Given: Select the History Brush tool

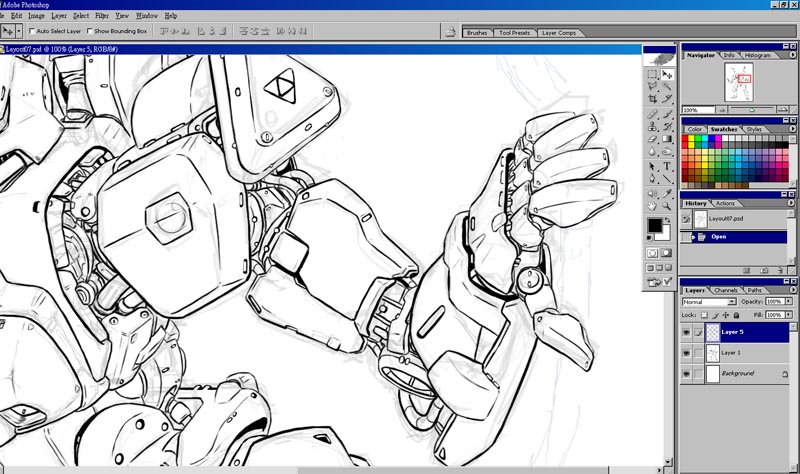Looking at the screenshot, I should [667, 127].
